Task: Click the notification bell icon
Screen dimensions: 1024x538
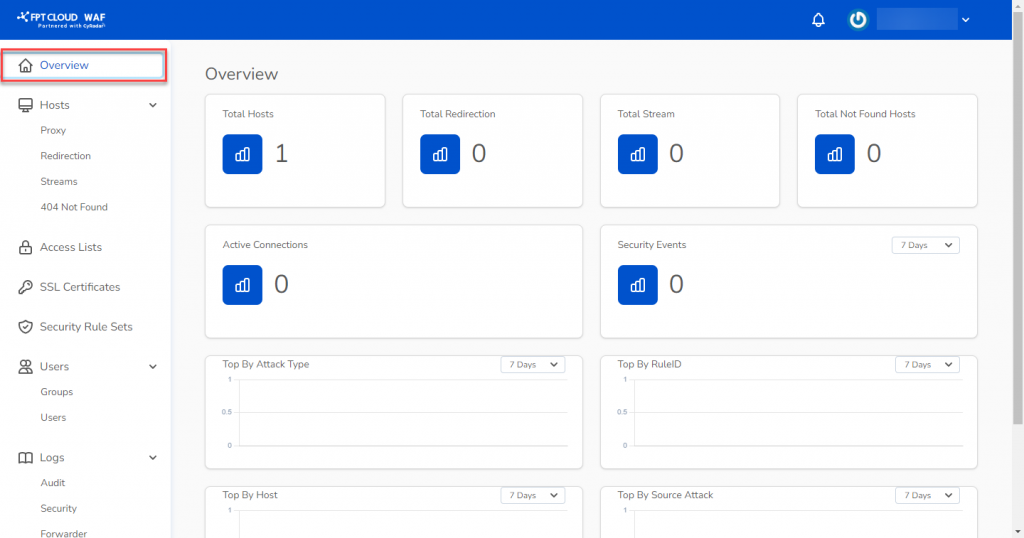Action: [x=818, y=20]
